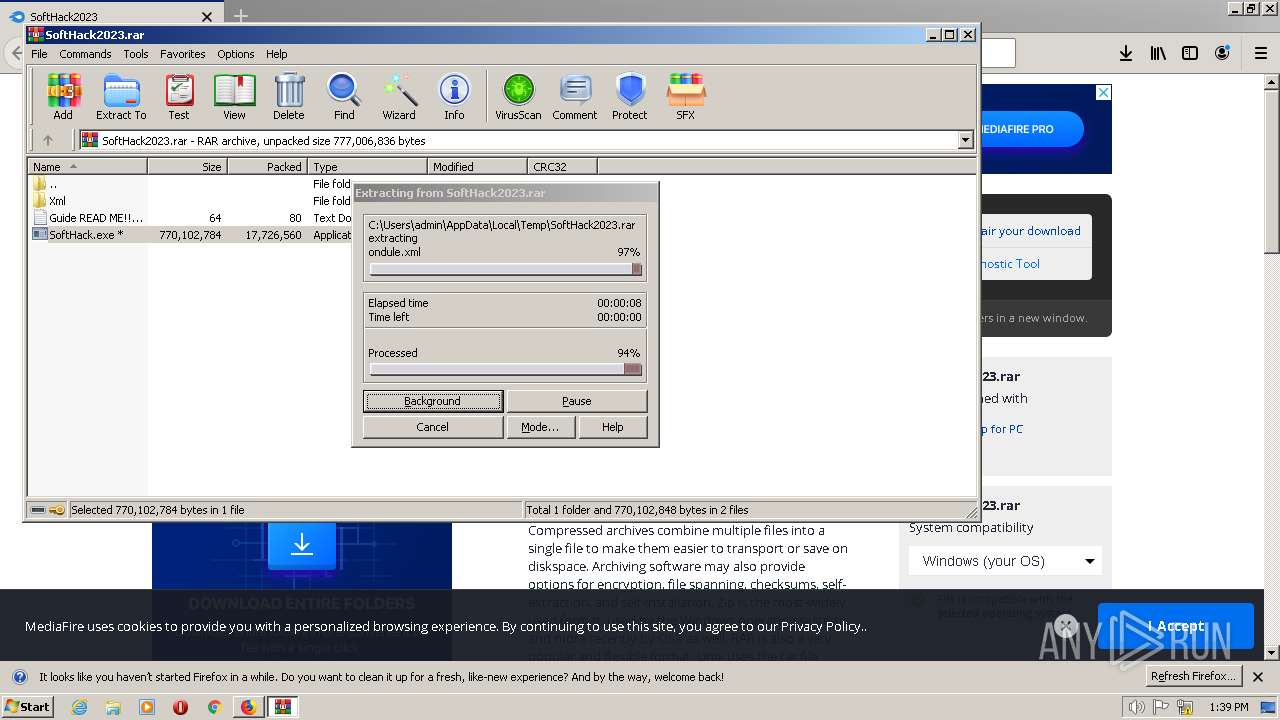
Task: Click the blue download folder thumbnail
Action: (302, 545)
